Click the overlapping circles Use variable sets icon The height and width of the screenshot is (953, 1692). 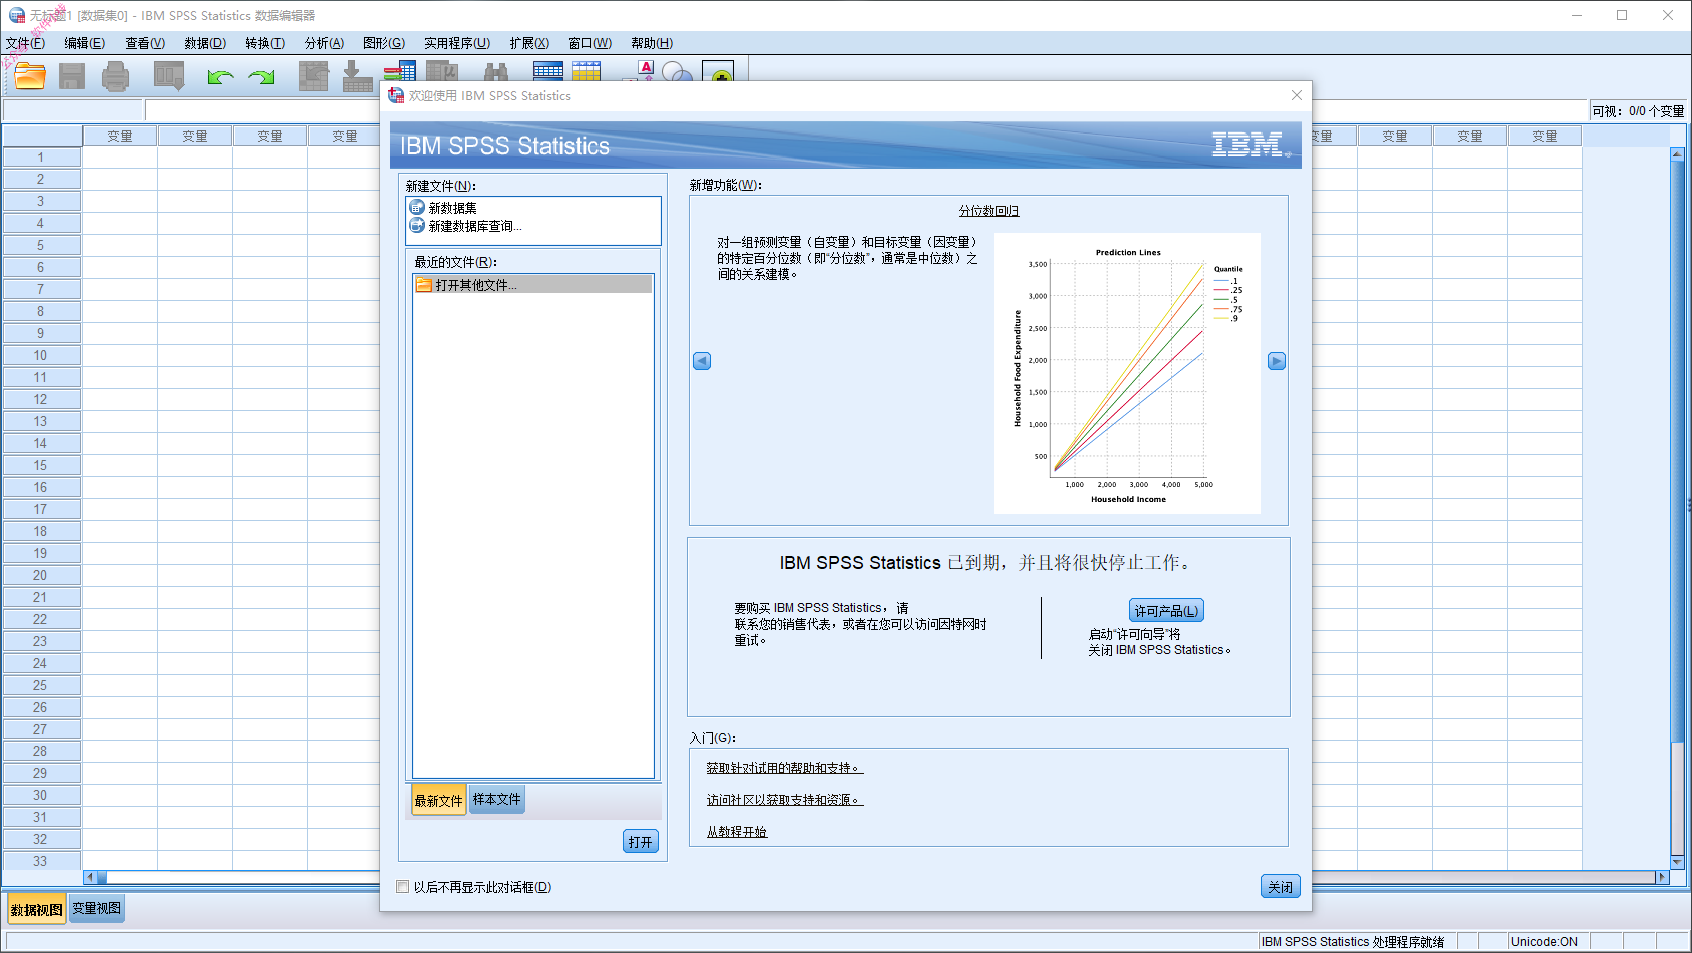(678, 72)
